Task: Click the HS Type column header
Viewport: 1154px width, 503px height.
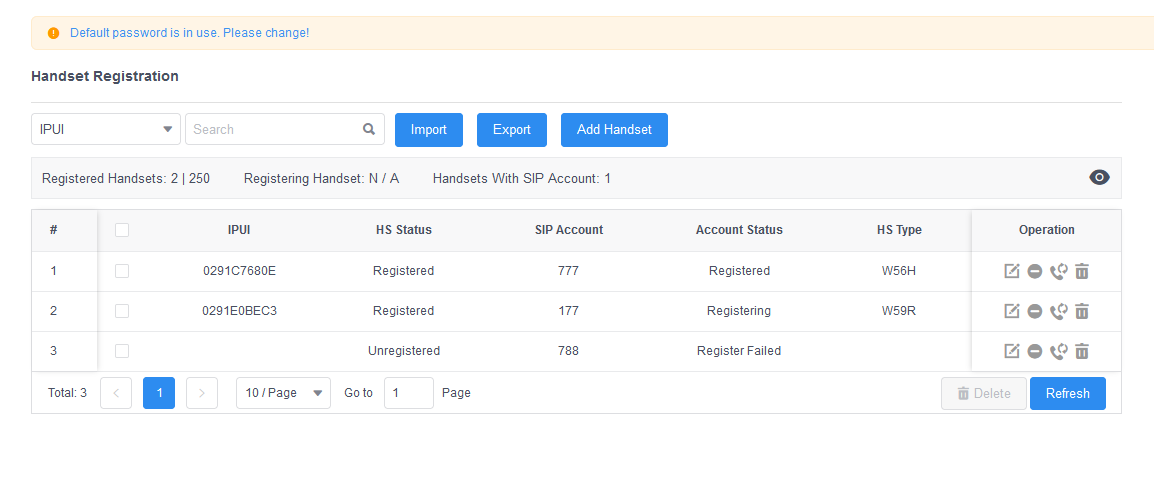Action: [x=899, y=230]
